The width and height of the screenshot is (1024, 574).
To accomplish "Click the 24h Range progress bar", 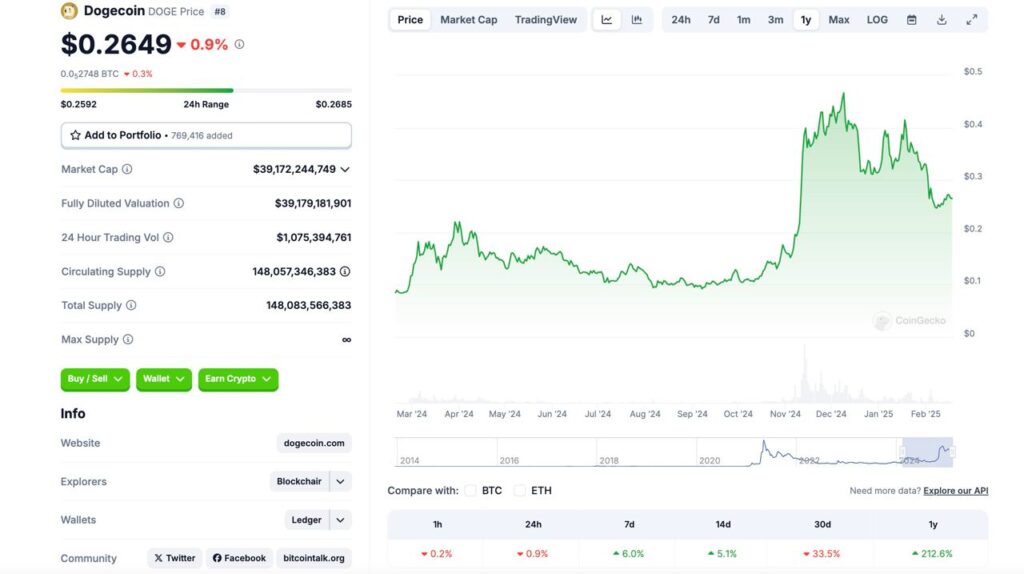I will click(206, 90).
